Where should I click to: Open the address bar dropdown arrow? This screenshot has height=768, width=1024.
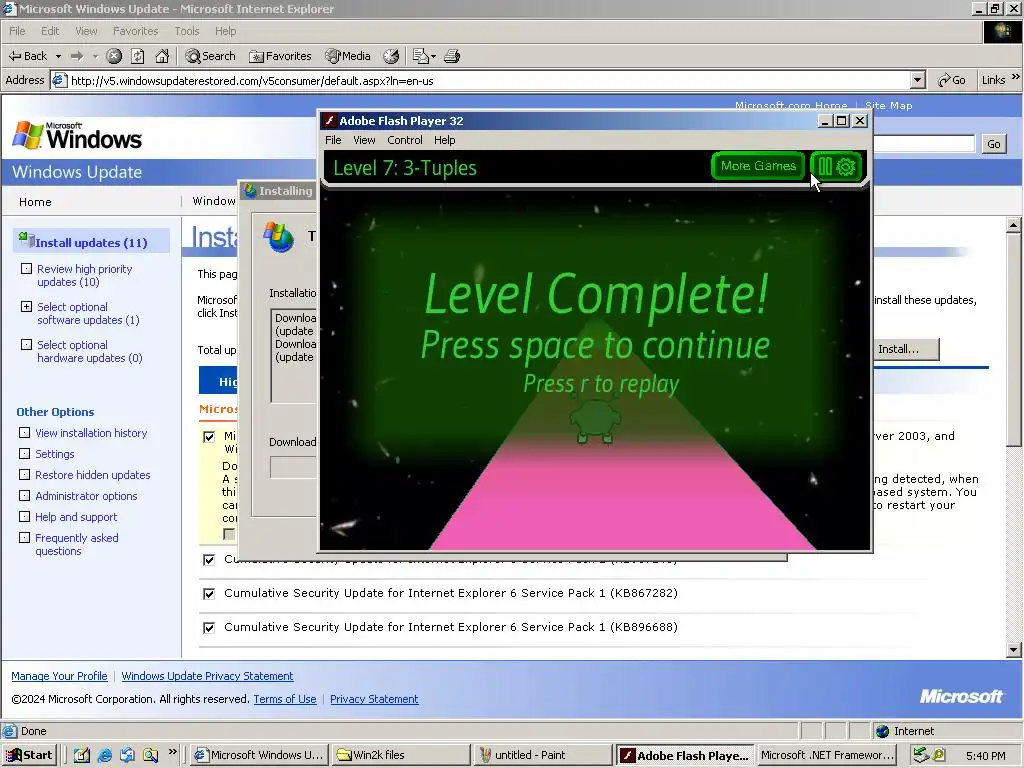(918, 80)
